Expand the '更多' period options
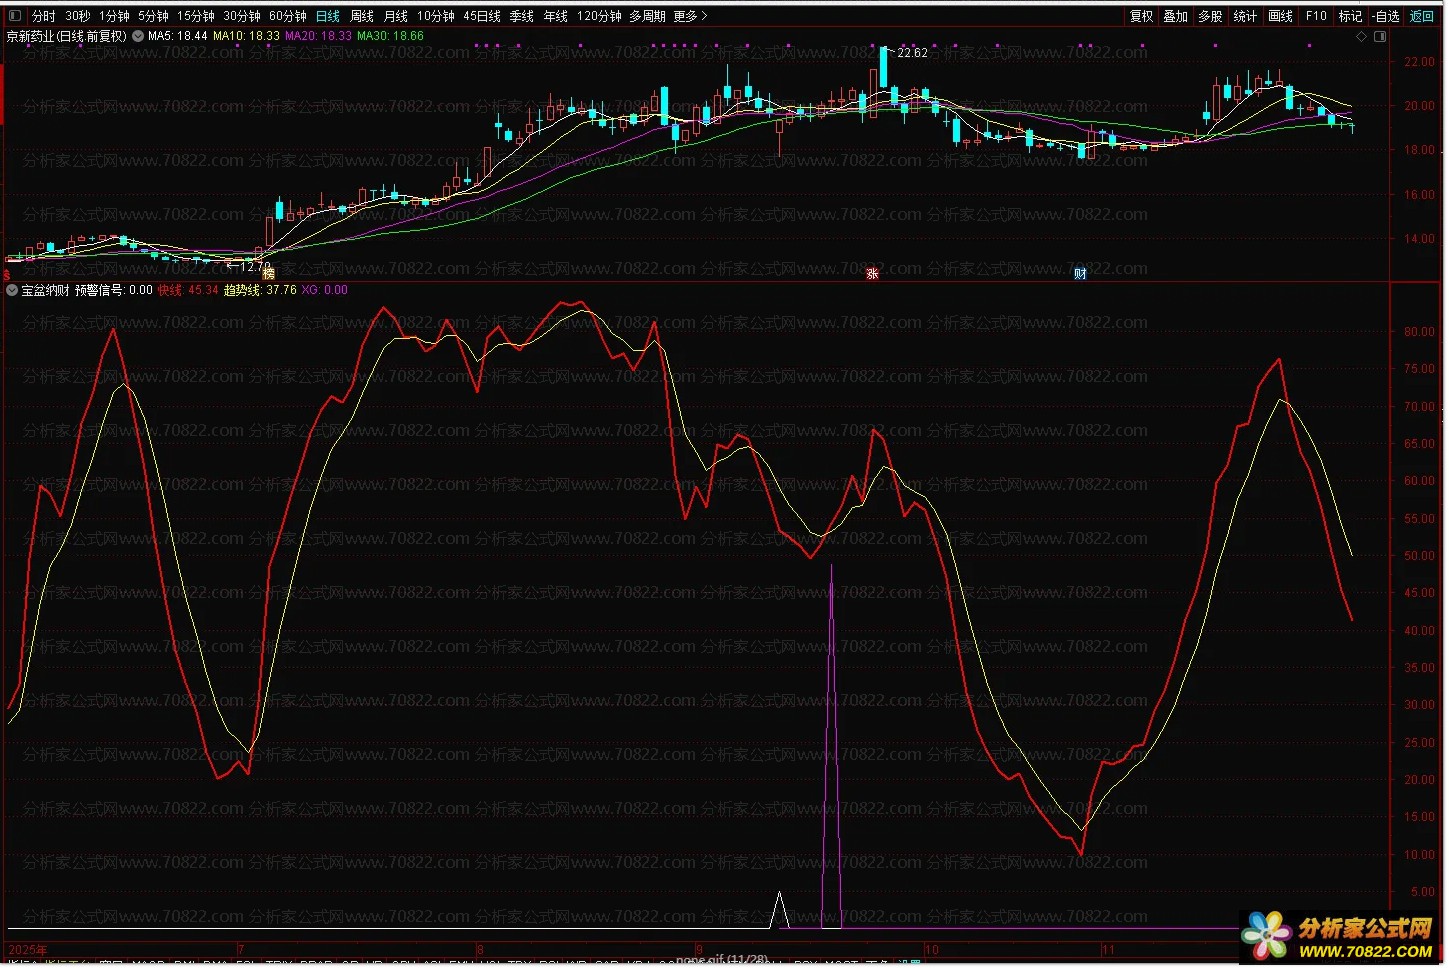 coord(690,16)
